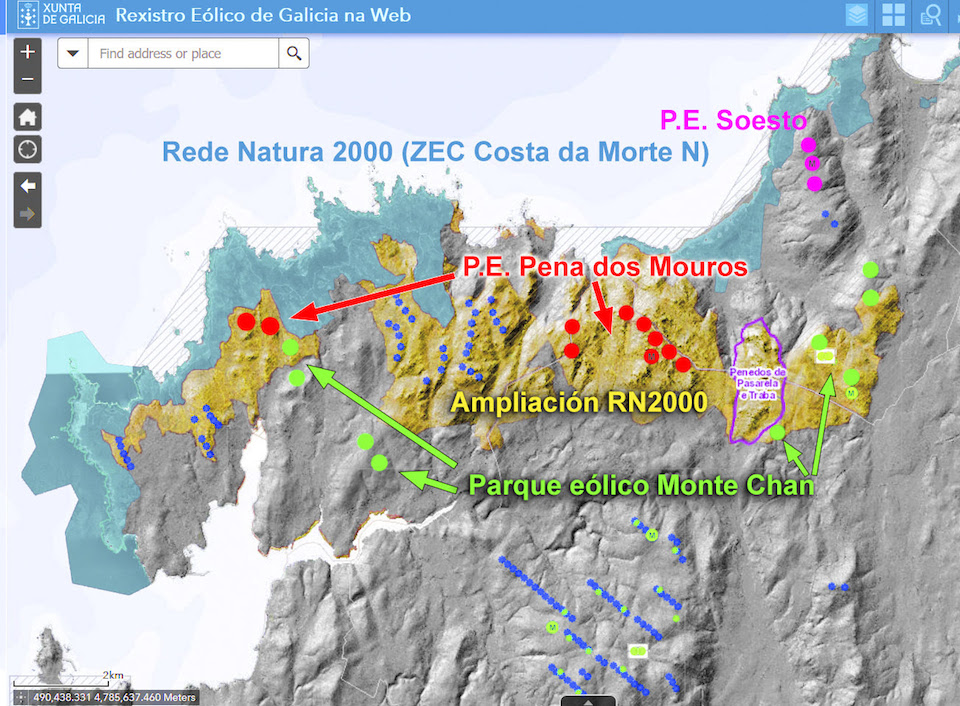Toggle the coordinate capture button
This screenshot has height=706, width=960.
pyautogui.click(x=21, y=697)
